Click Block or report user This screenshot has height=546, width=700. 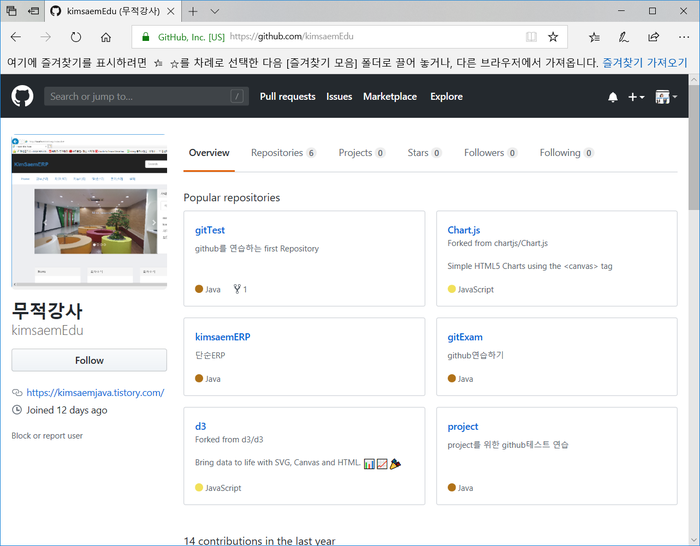point(47,436)
